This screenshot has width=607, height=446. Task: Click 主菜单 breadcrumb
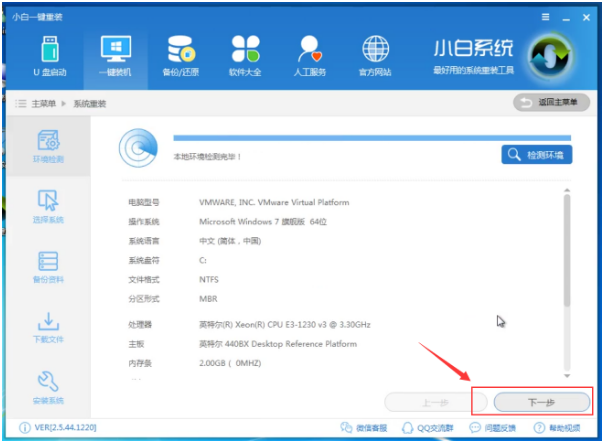point(44,104)
